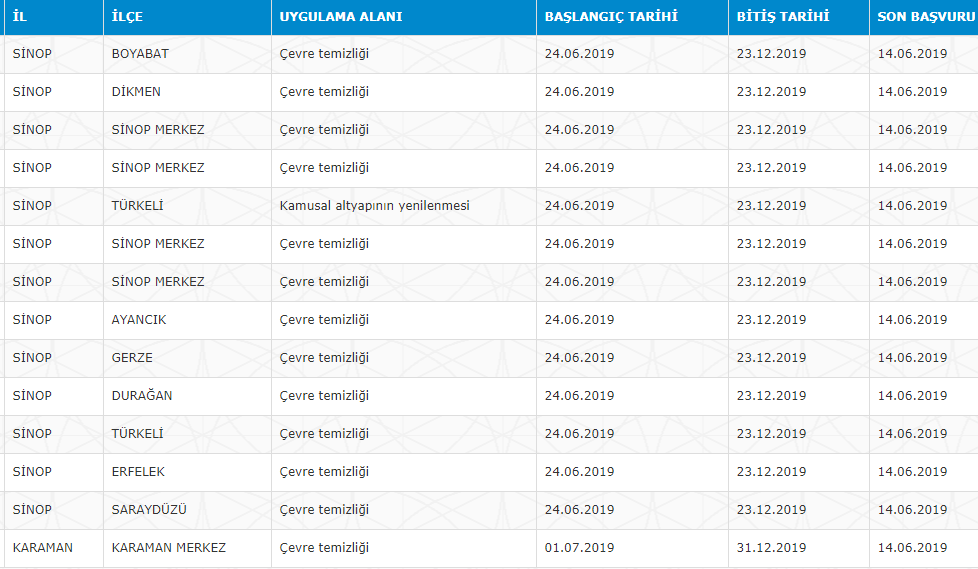This screenshot has height=569, width=978.
Task: Select the Kamusal altyapının yenilenmesi cell
Action: [374, 206]
